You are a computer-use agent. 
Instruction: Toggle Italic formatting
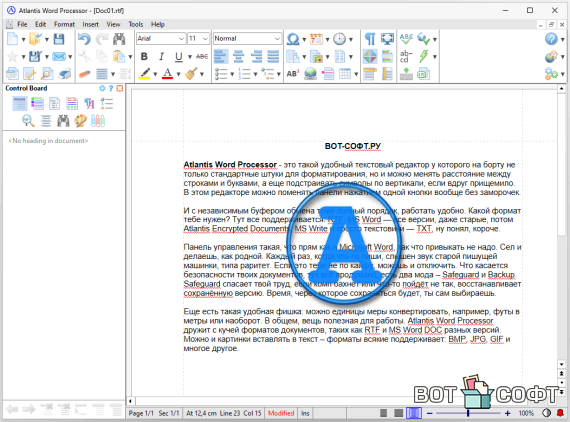point(161,56)
